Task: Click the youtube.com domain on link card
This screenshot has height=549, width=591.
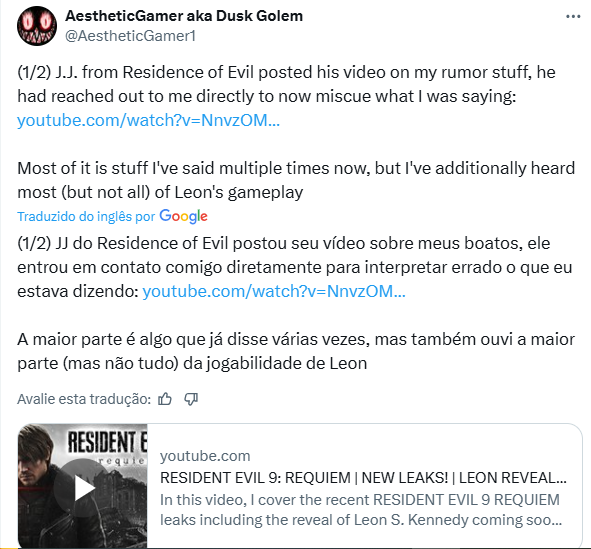Action: point(205,456)
